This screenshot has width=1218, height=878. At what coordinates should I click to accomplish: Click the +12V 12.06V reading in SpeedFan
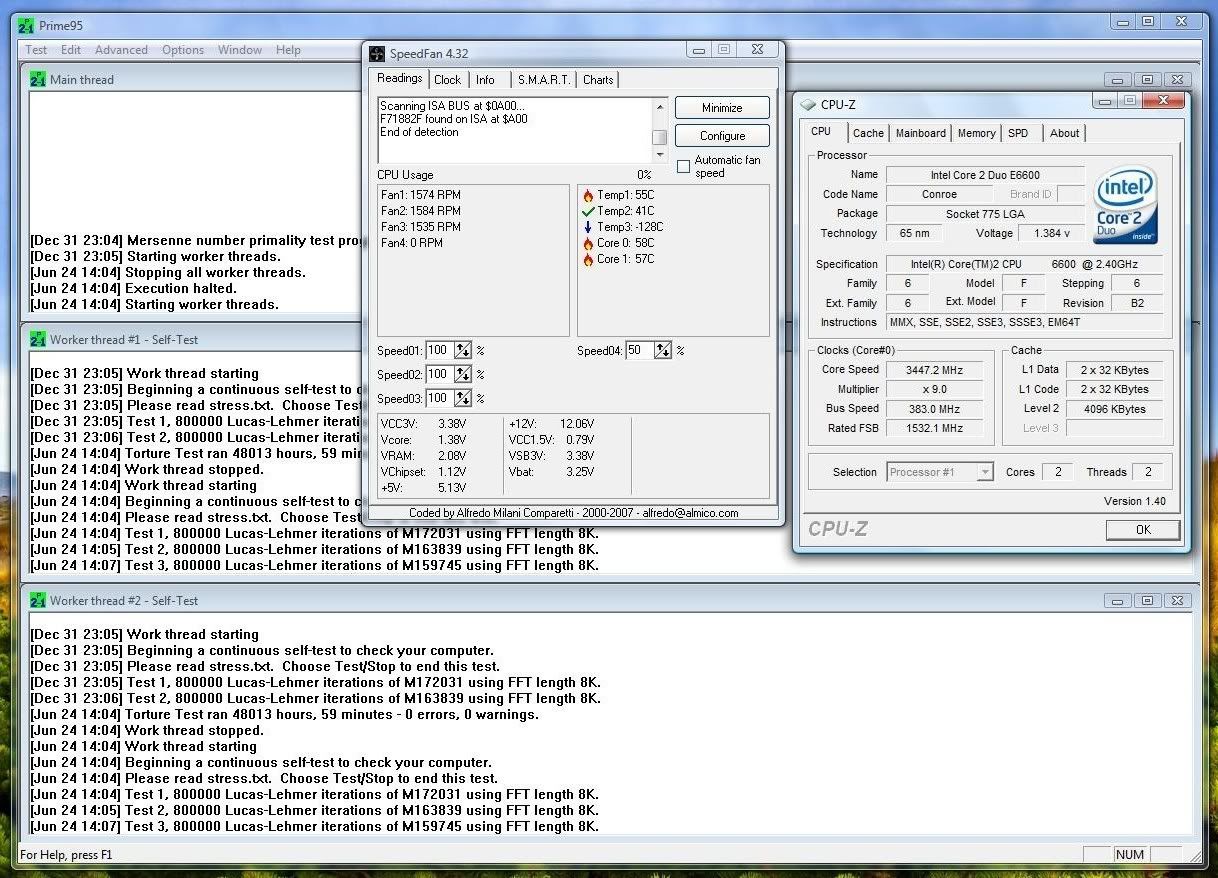552,424
